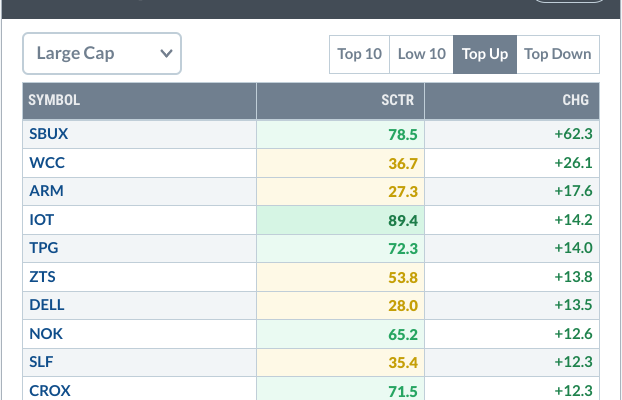Click SCTR value 28.0 for DELL

[403, 306]
